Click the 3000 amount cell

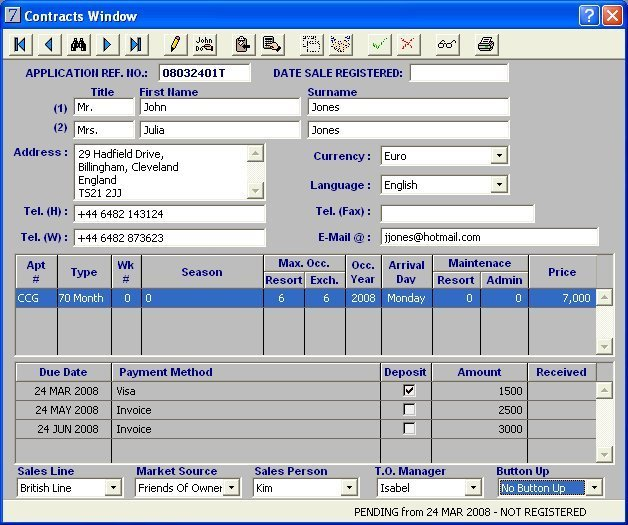pos(479,429)
